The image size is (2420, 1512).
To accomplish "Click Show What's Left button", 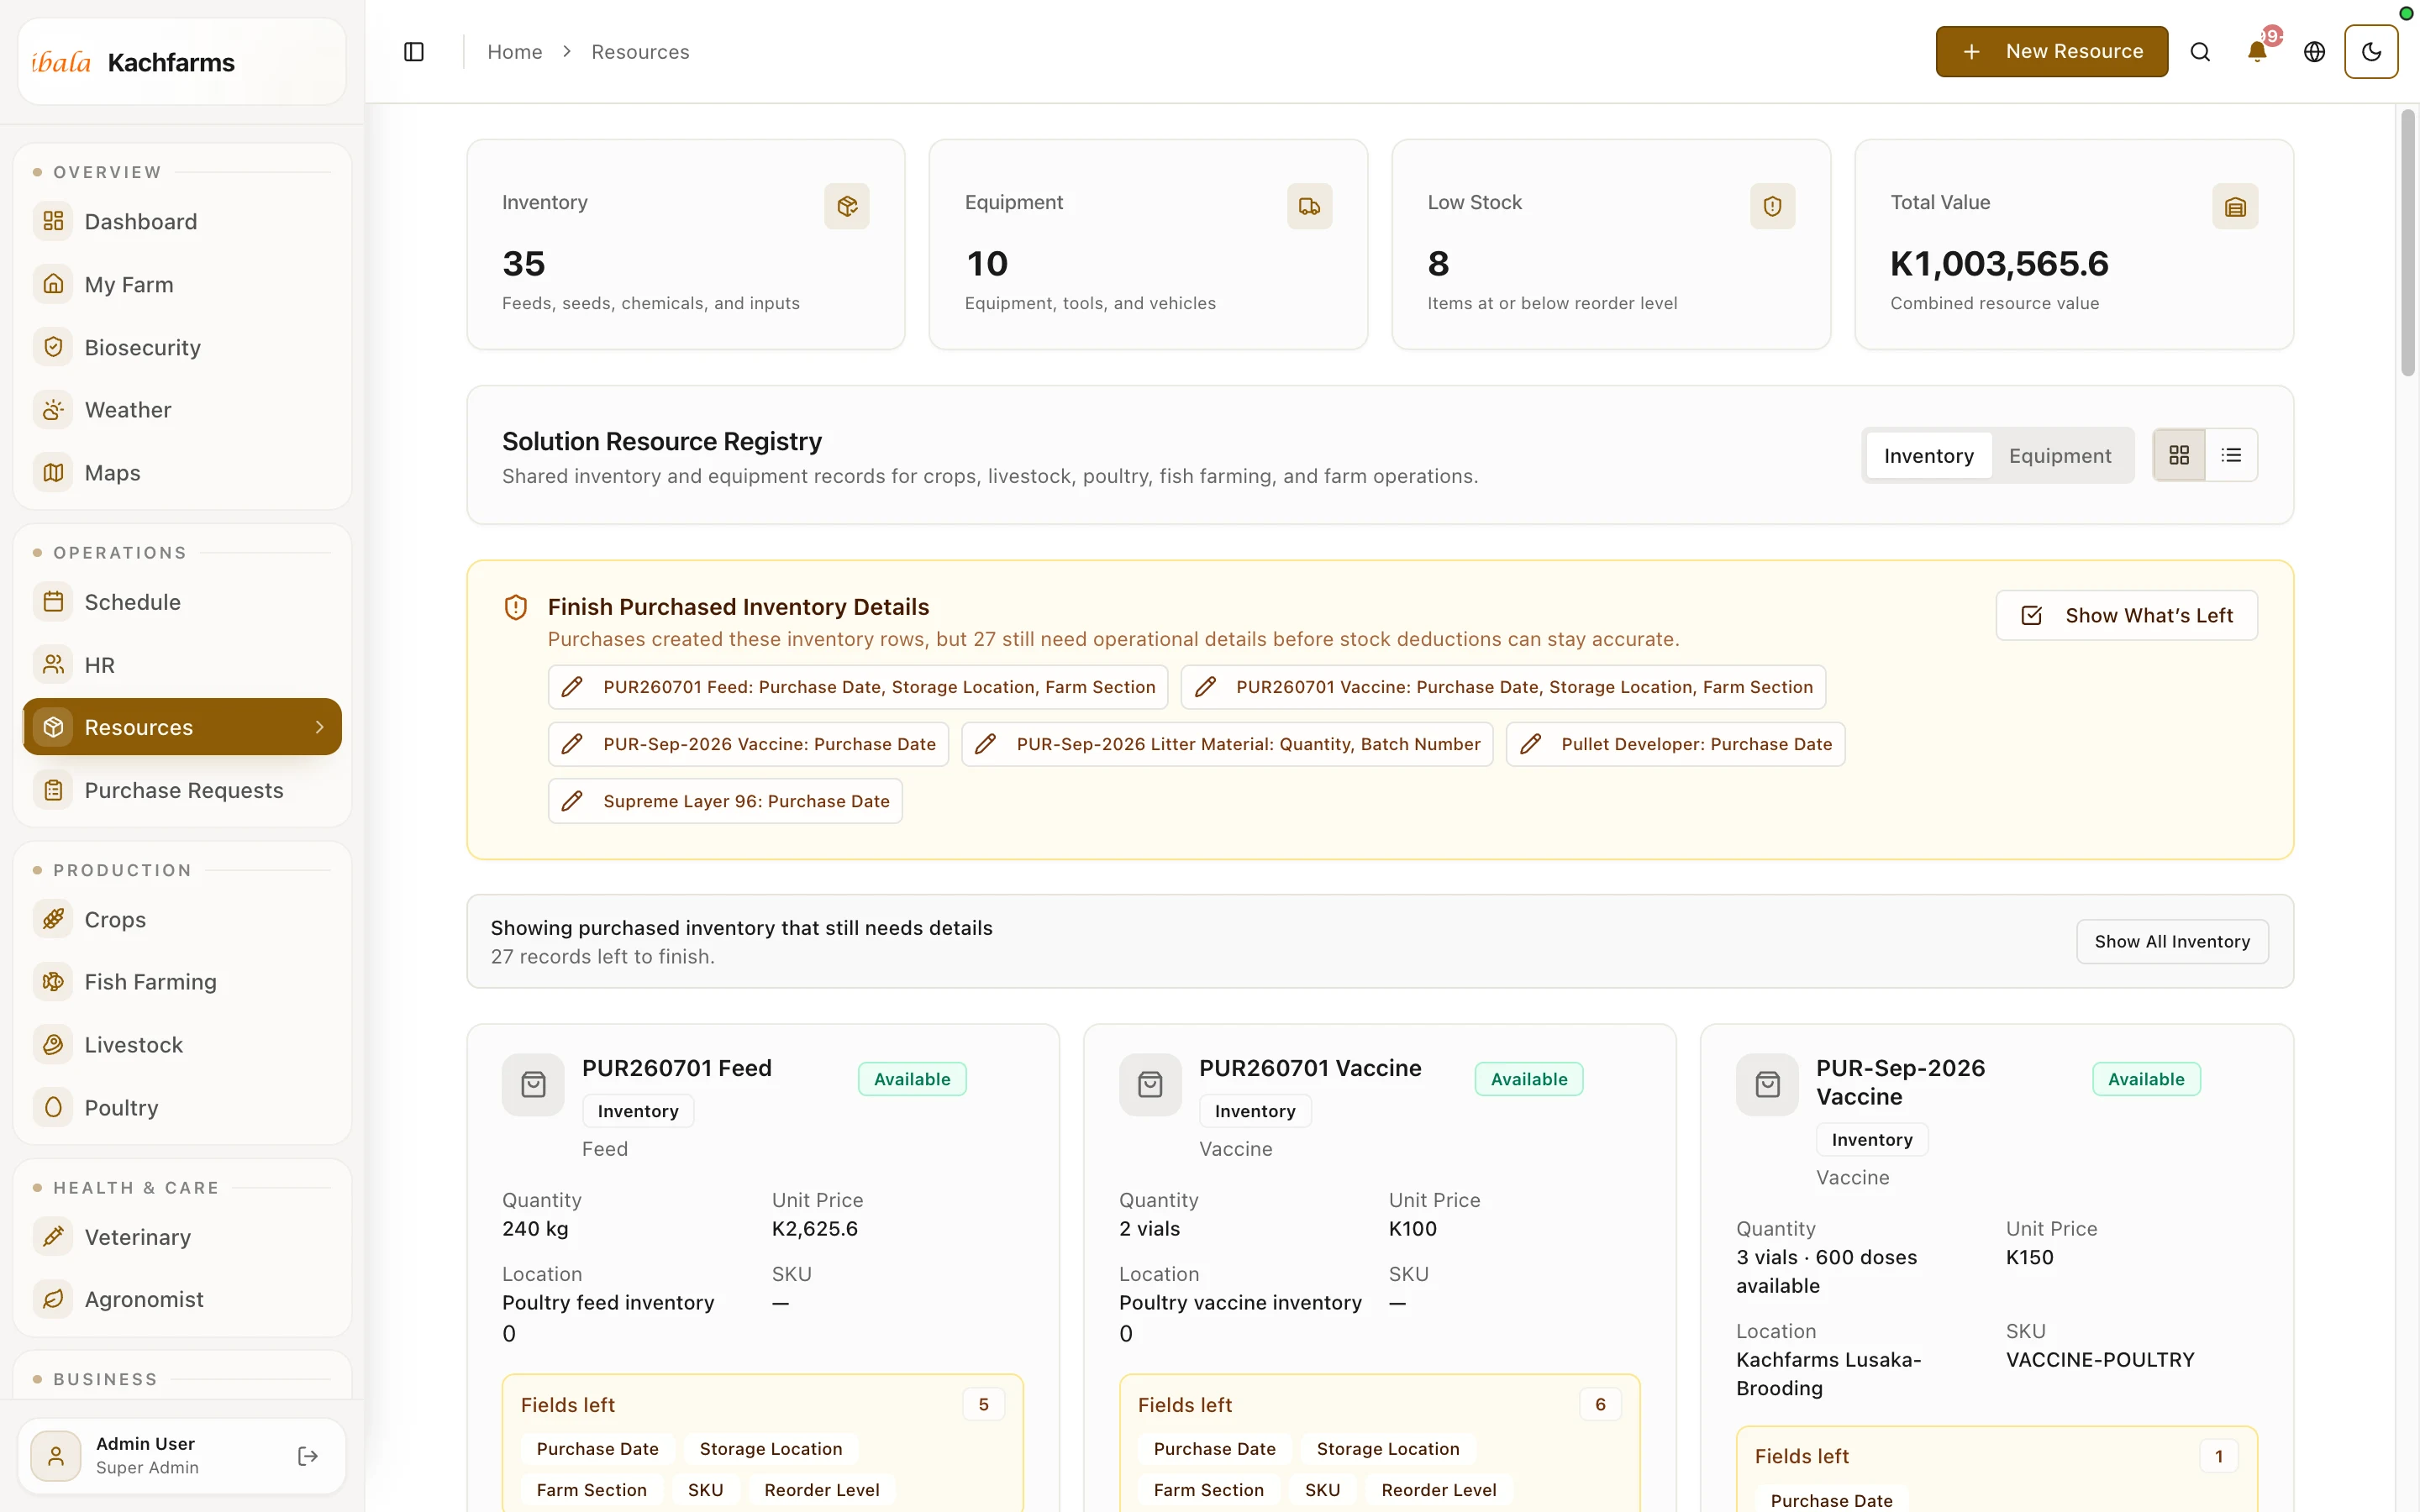I will [2126, 615].
